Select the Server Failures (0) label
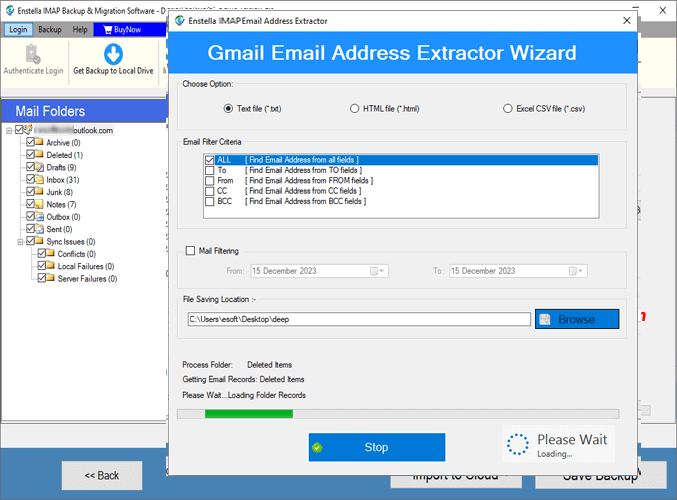Image resolution: width=677 pixels, height=500 pixels. click(87, 279)
